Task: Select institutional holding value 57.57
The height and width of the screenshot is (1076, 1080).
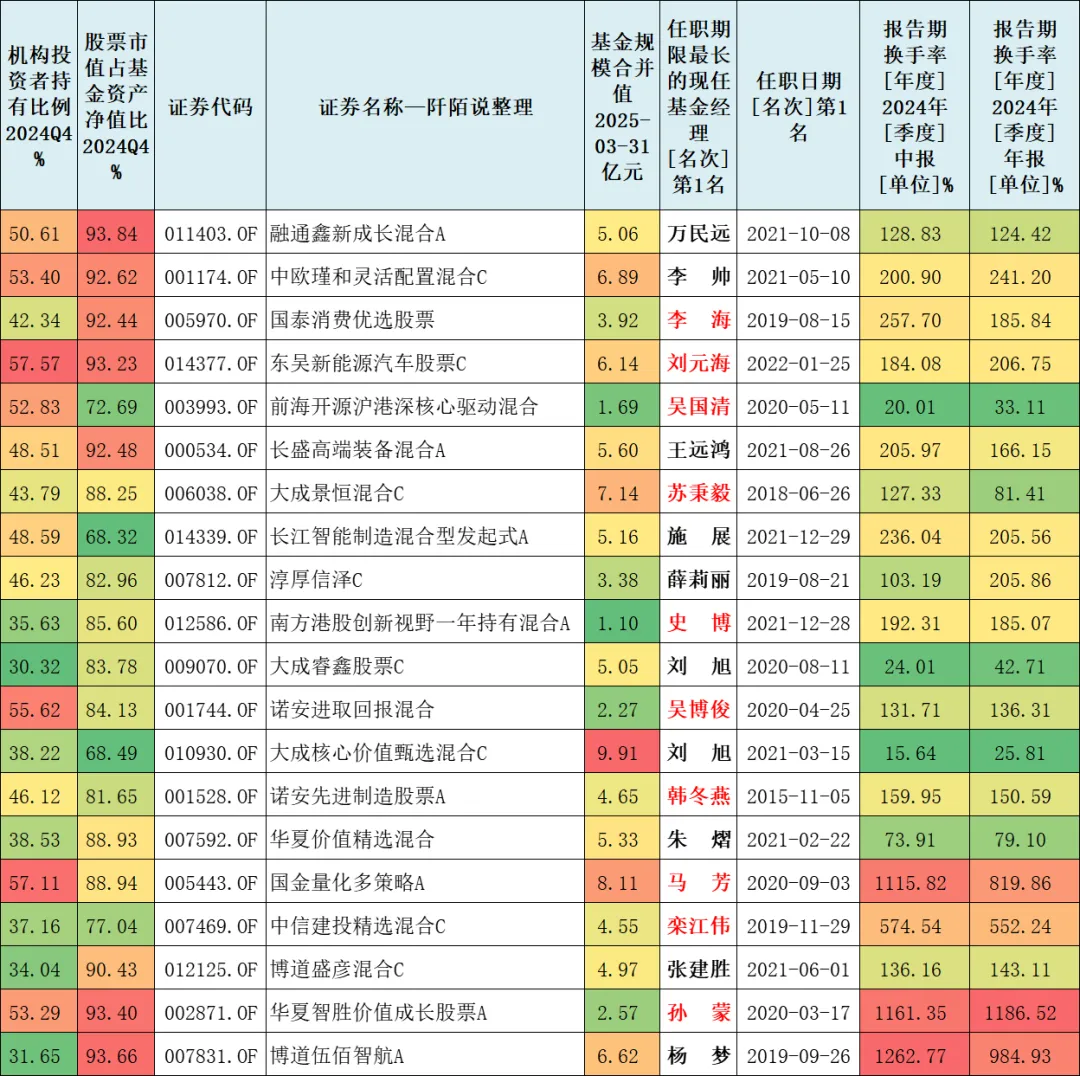Action: (34, 364)
